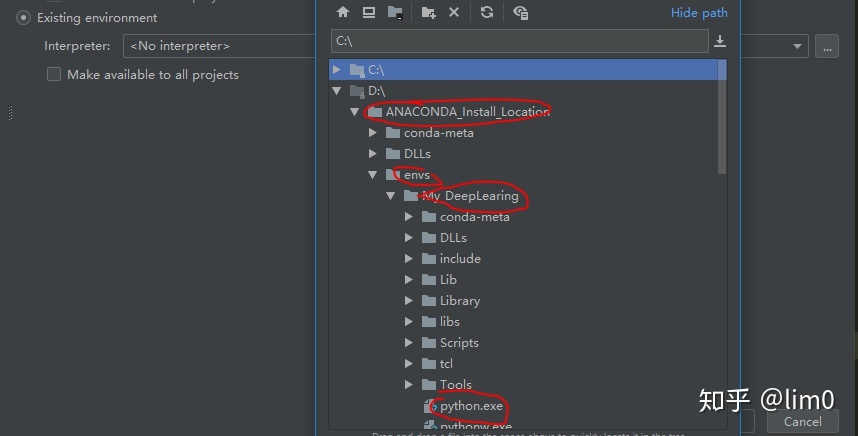Select the include folder

460,258
